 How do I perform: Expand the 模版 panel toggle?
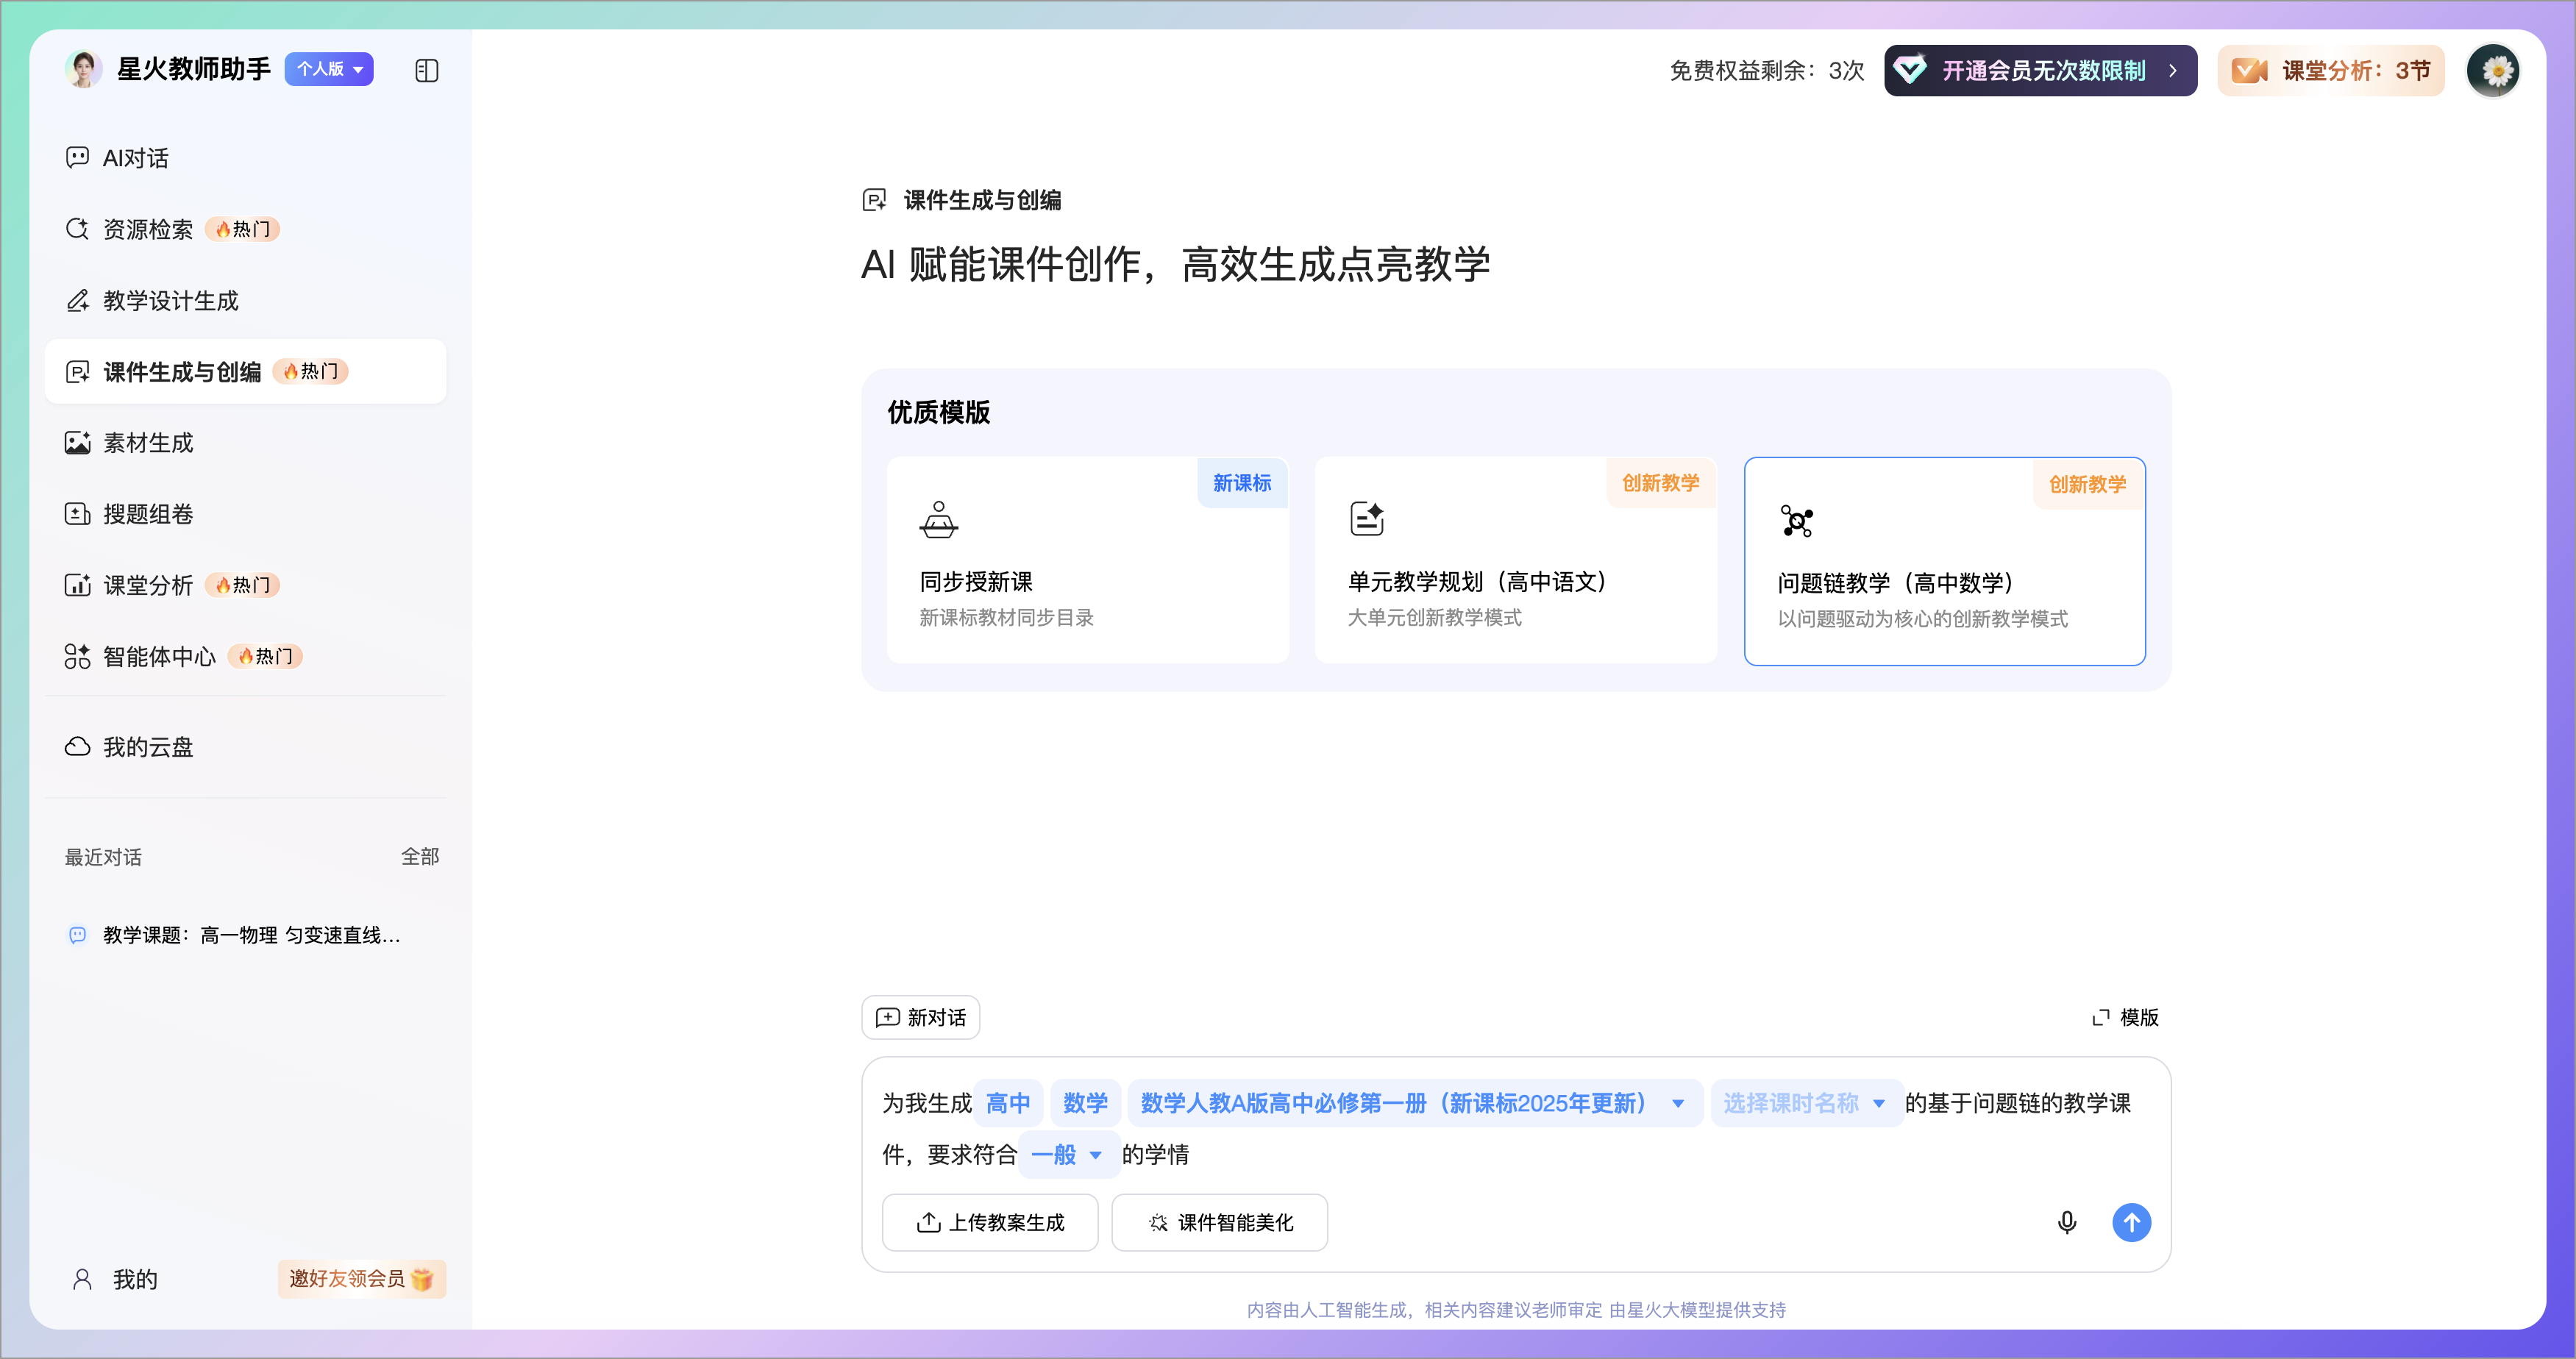2125,1017
